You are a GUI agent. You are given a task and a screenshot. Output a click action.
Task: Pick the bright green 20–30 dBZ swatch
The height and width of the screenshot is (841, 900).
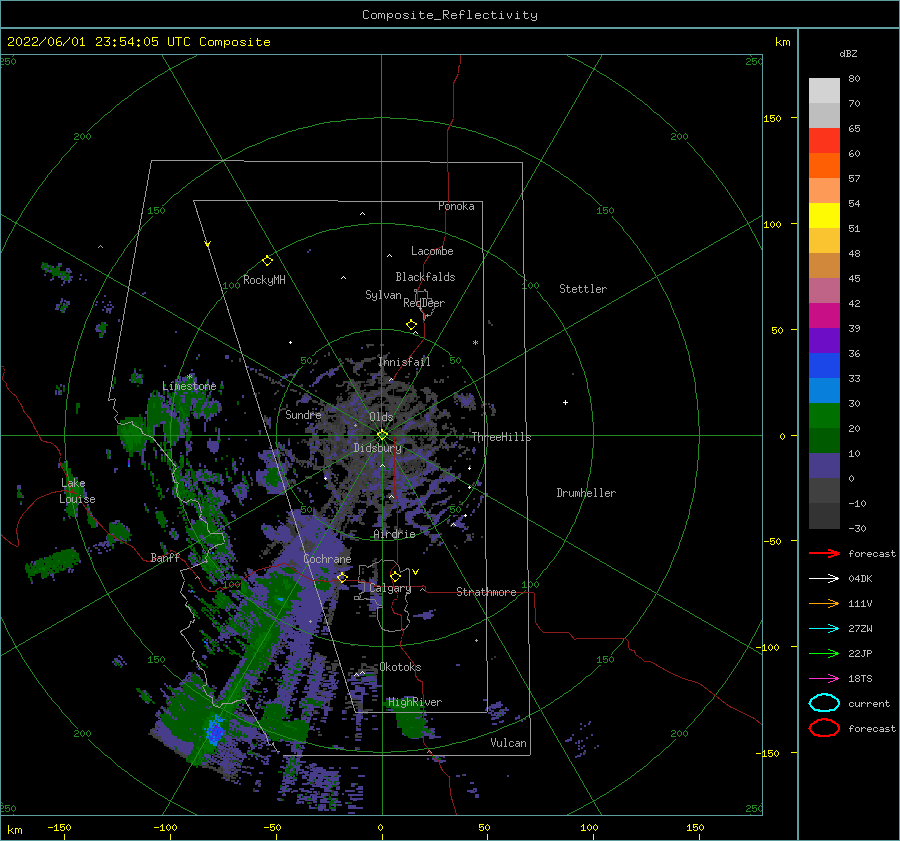[824, 416]
